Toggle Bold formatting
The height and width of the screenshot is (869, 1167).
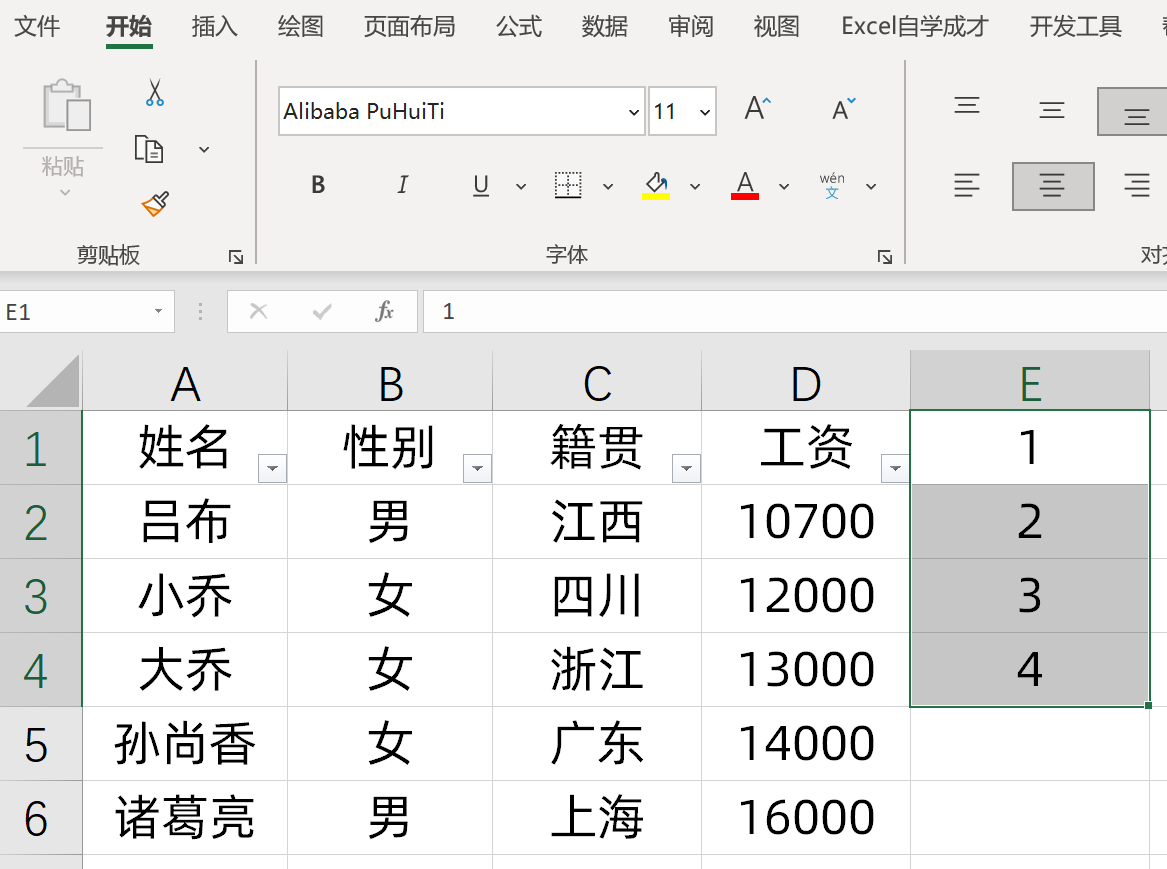tap(318, 185)
